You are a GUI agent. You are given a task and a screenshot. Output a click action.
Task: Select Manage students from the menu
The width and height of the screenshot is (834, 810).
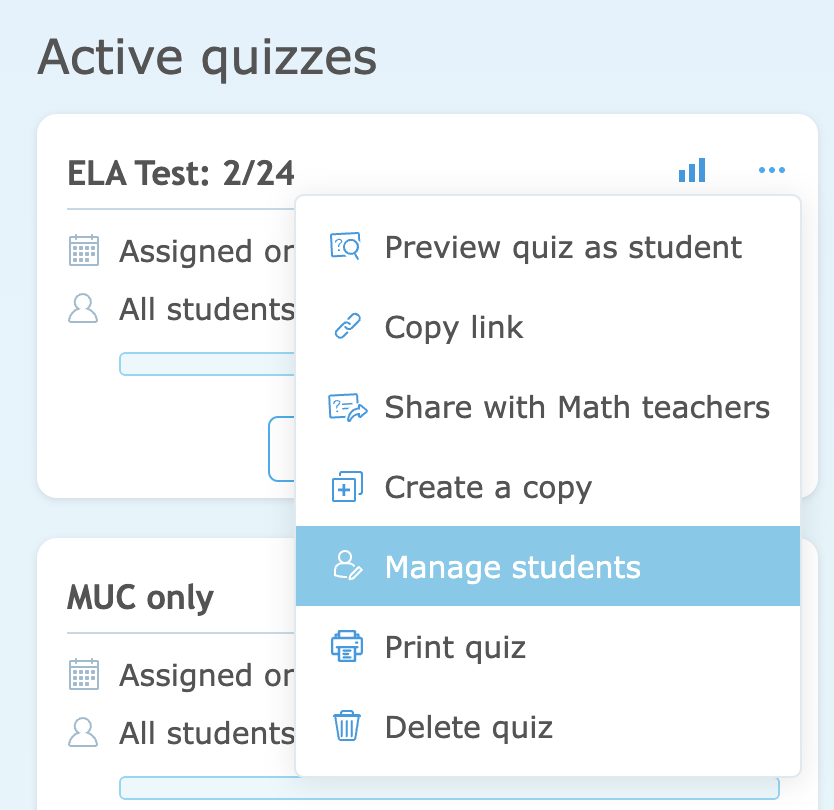coord(513,567)
